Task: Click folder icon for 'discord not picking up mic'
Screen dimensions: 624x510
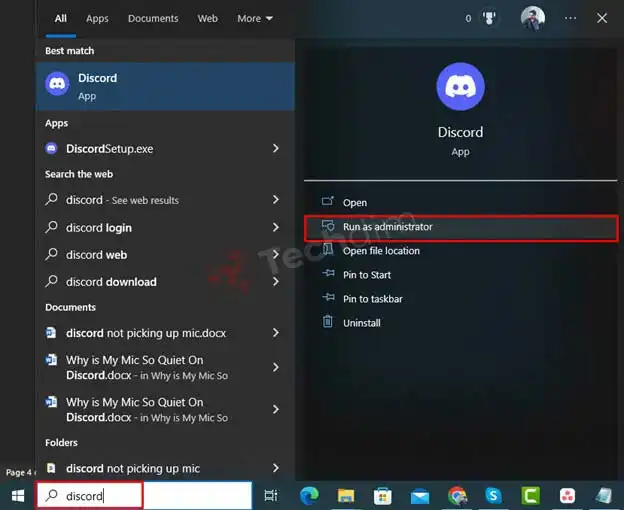Action: tap(51, 468)
